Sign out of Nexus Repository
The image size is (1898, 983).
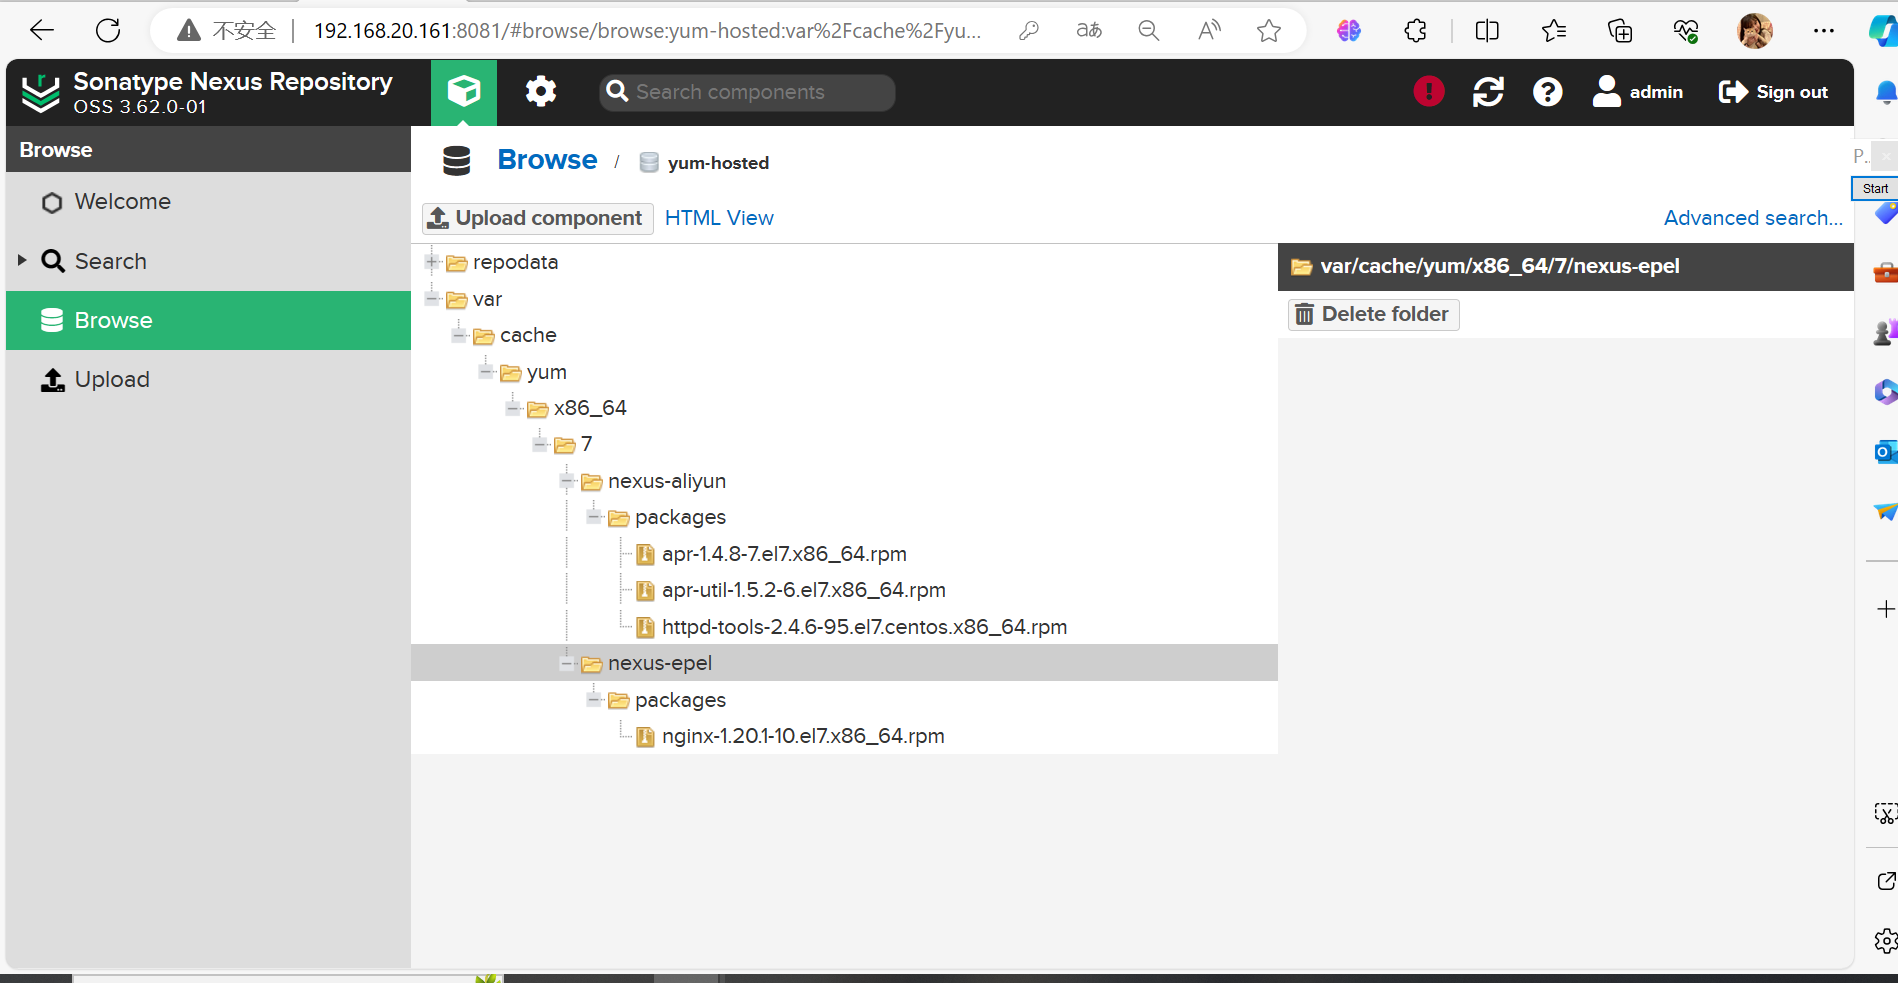point(1773,92)
